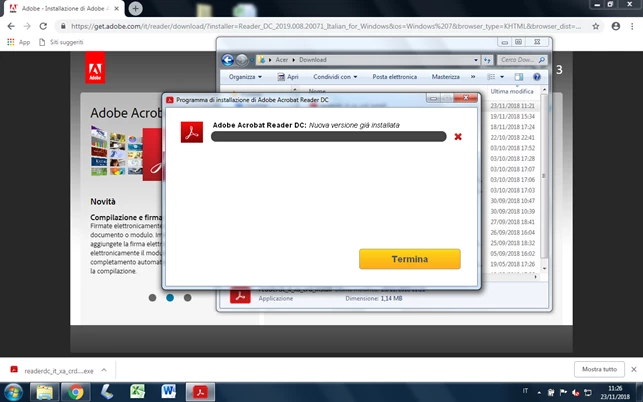Screen dimensions: 643x402
Task: Click Adobe installer taskbar icon
Action: click(x=200, y=392)
